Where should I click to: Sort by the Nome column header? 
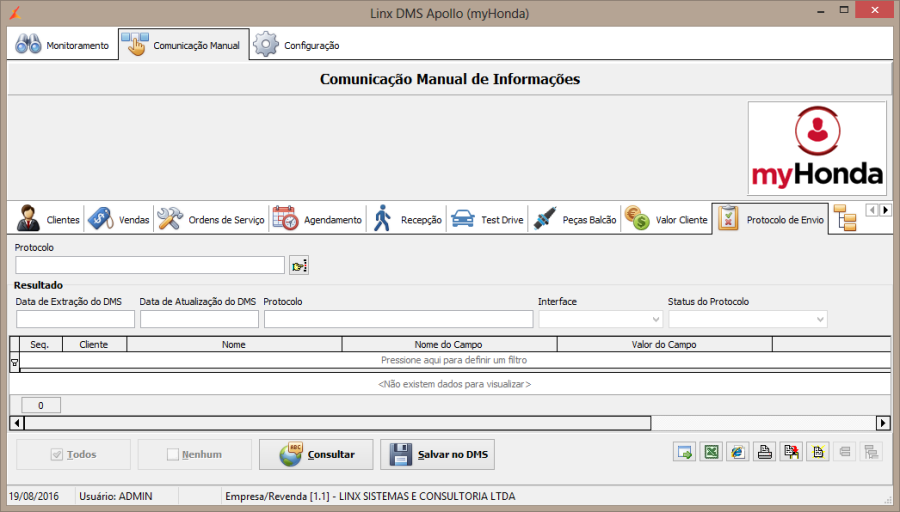234,344
